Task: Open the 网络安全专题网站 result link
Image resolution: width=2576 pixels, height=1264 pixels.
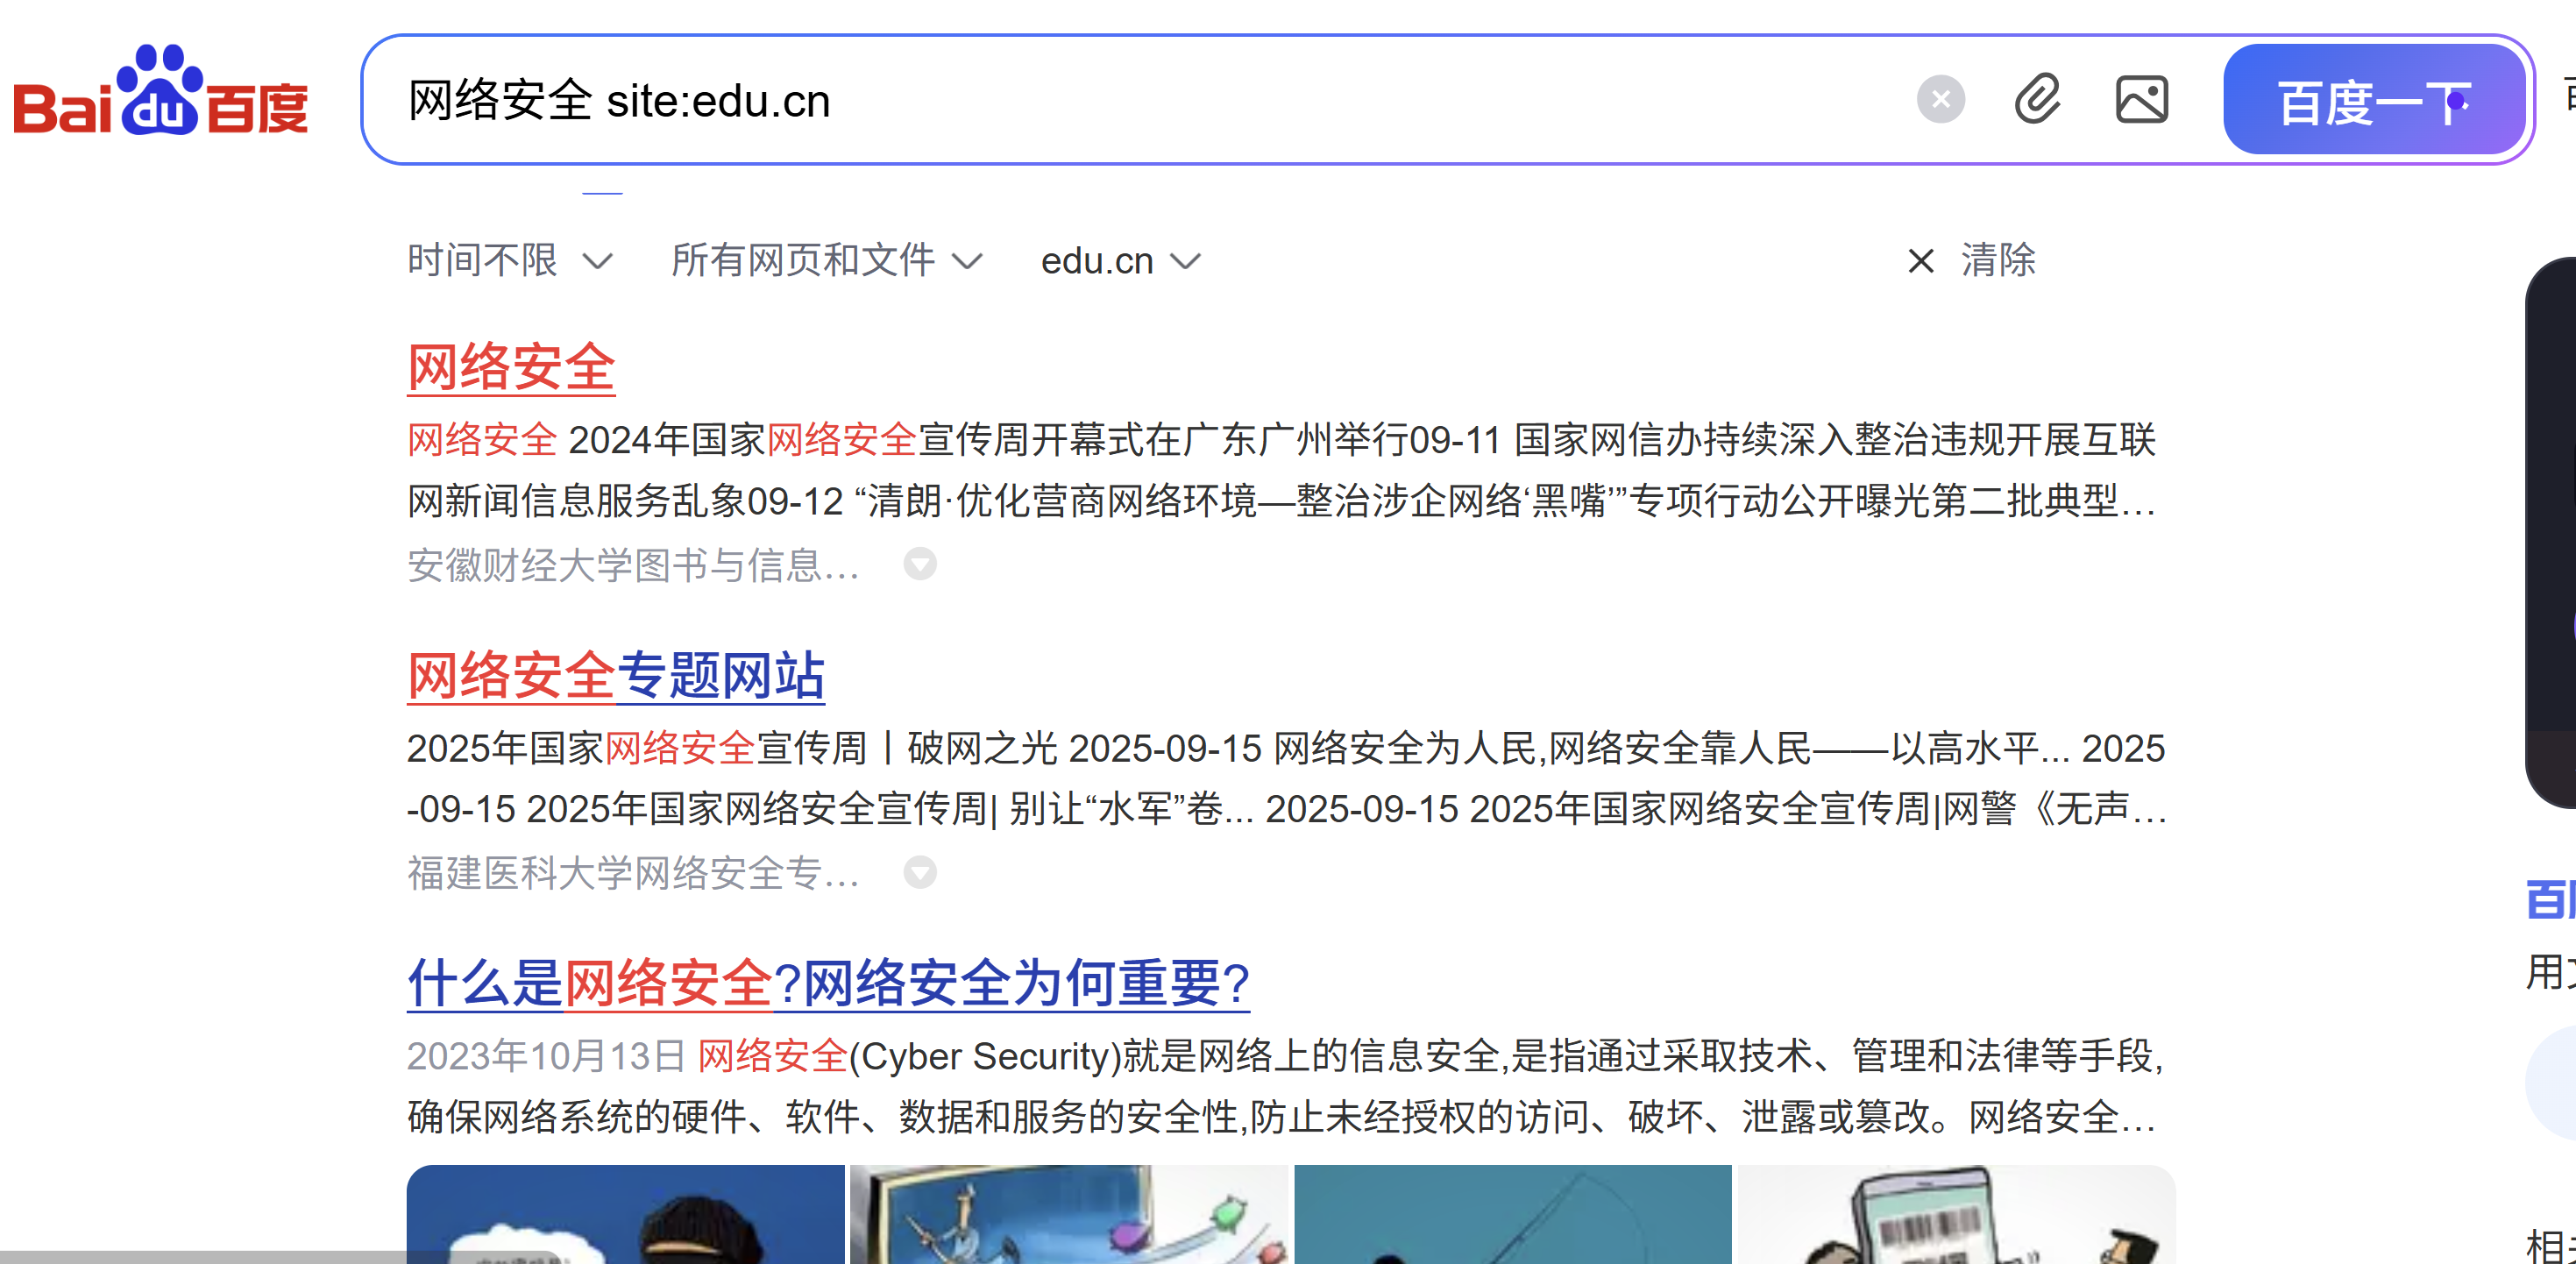Action: pyautogui.click(x=615, y=675)
